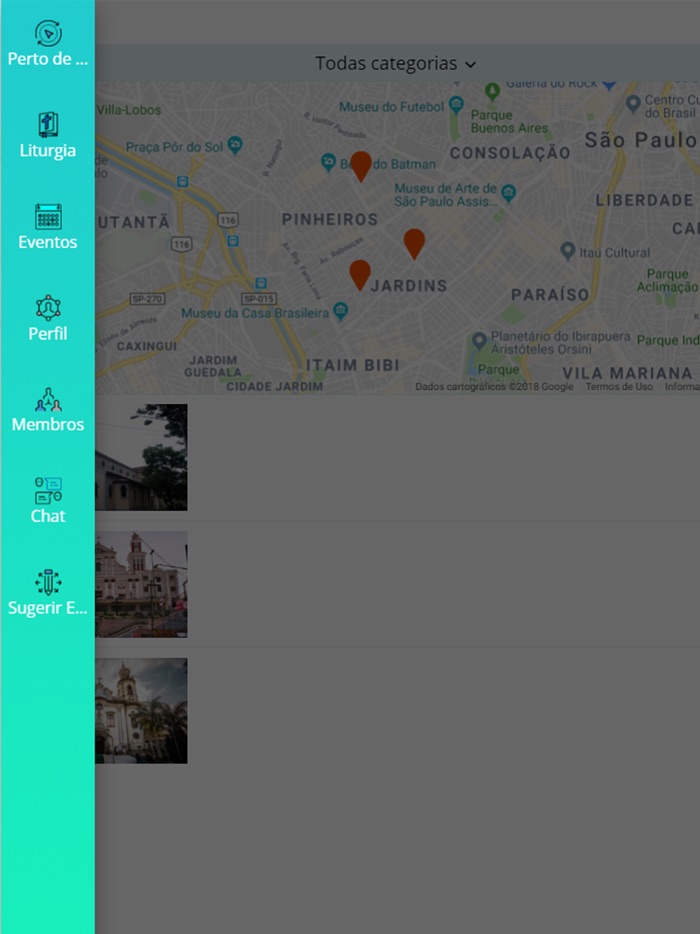The height and width of the screenshot is (934, 700).
Task: Open the Membros people icon
Action: click(x=48, y=400)
